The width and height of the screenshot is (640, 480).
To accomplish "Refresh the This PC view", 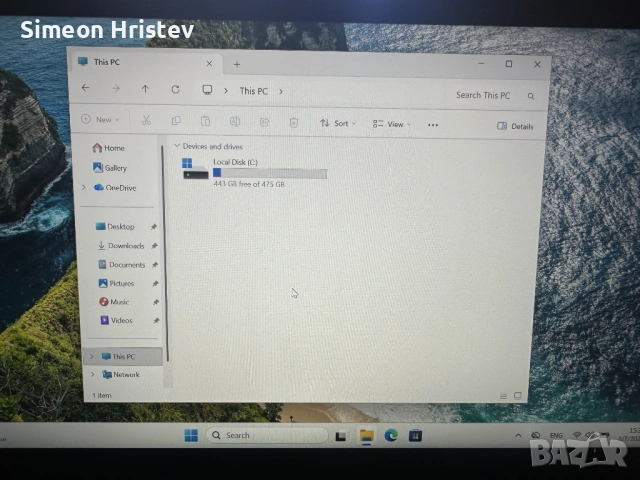I will tap(175, 90).
